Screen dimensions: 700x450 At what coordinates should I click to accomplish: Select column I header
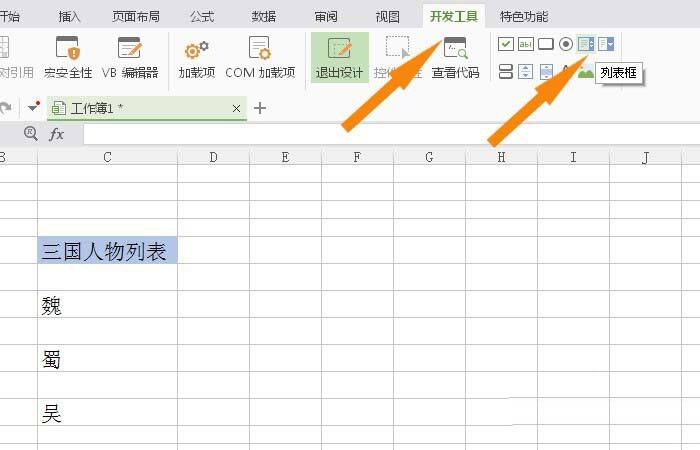[x=573, y=157]
